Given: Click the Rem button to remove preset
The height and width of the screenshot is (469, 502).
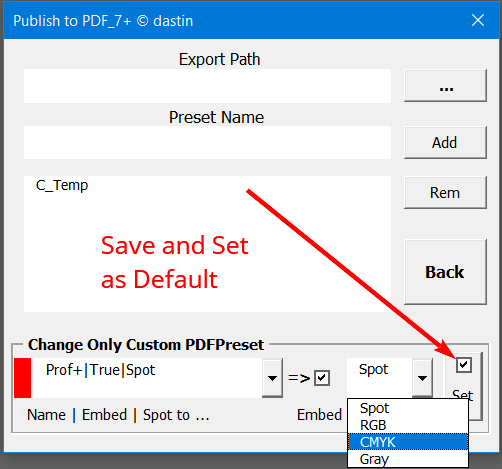Looking at the screenshot, I should point(445,193).
